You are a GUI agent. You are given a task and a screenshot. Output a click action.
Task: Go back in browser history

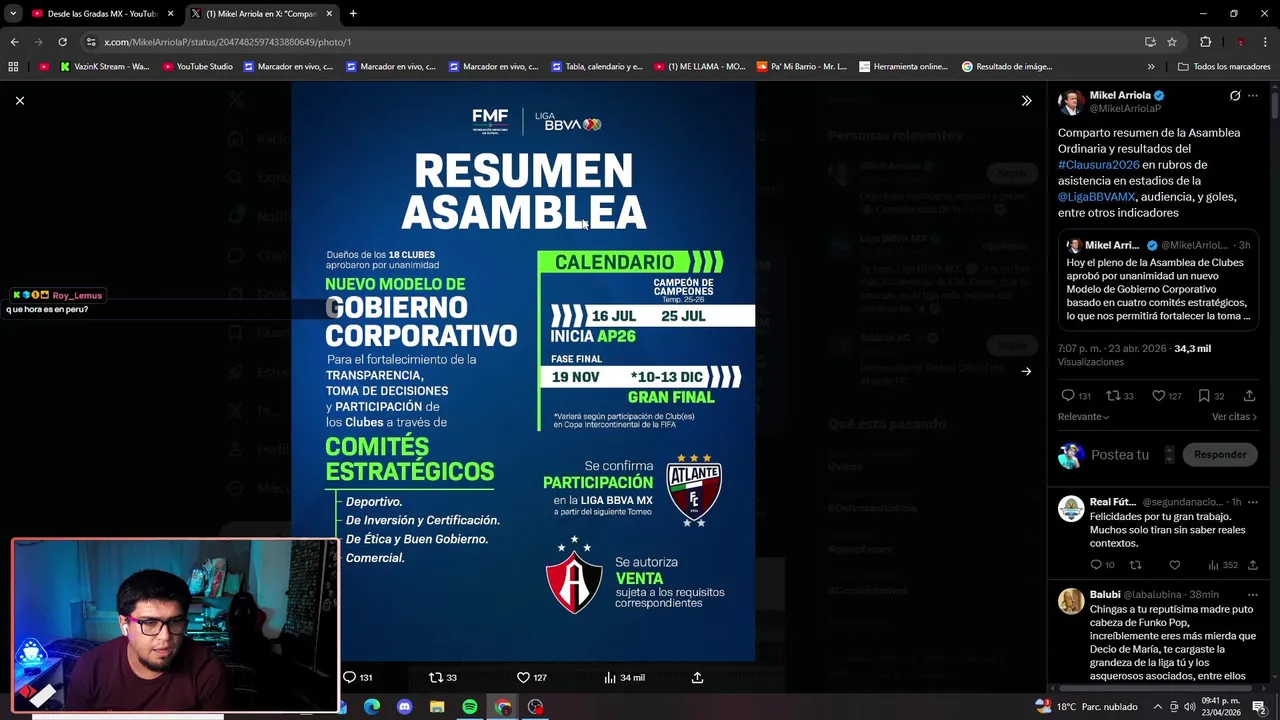(x=14, y=42)
